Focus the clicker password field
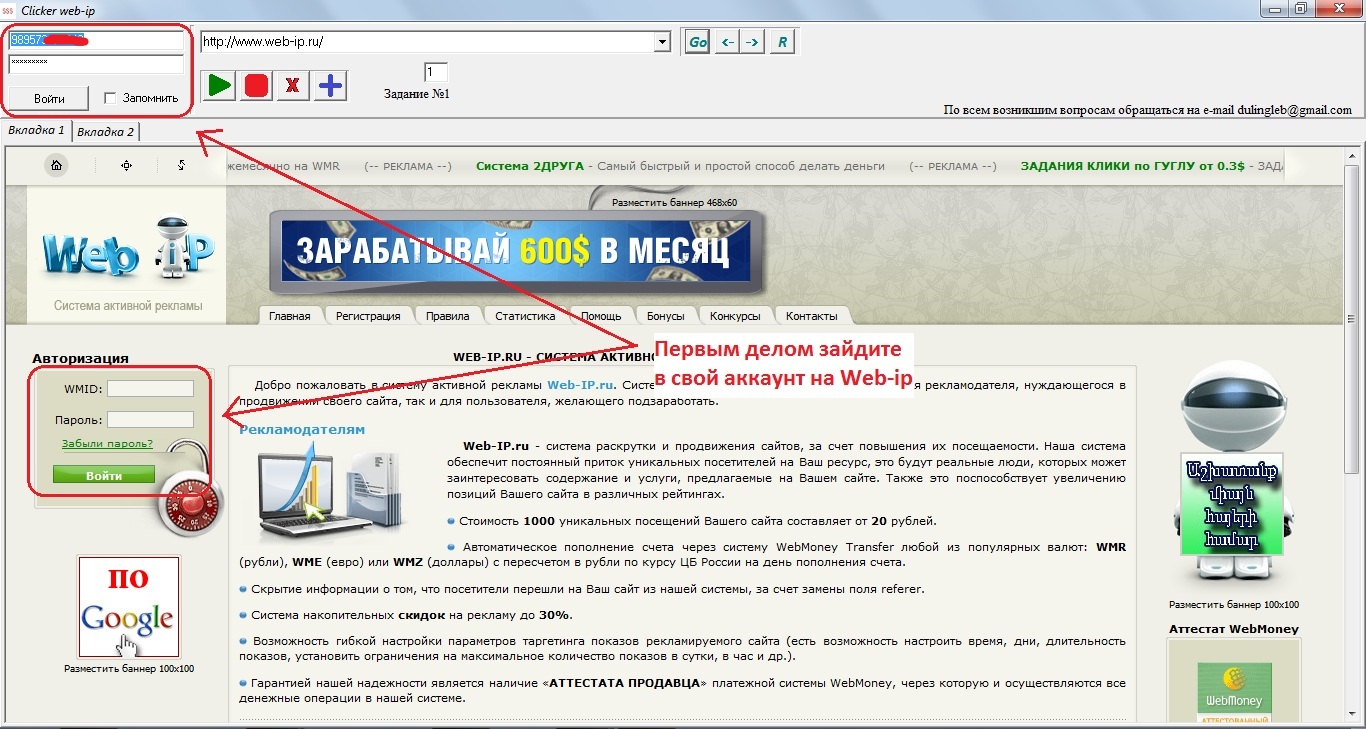The image size is (1366, 729). click(x=96, y=63)
